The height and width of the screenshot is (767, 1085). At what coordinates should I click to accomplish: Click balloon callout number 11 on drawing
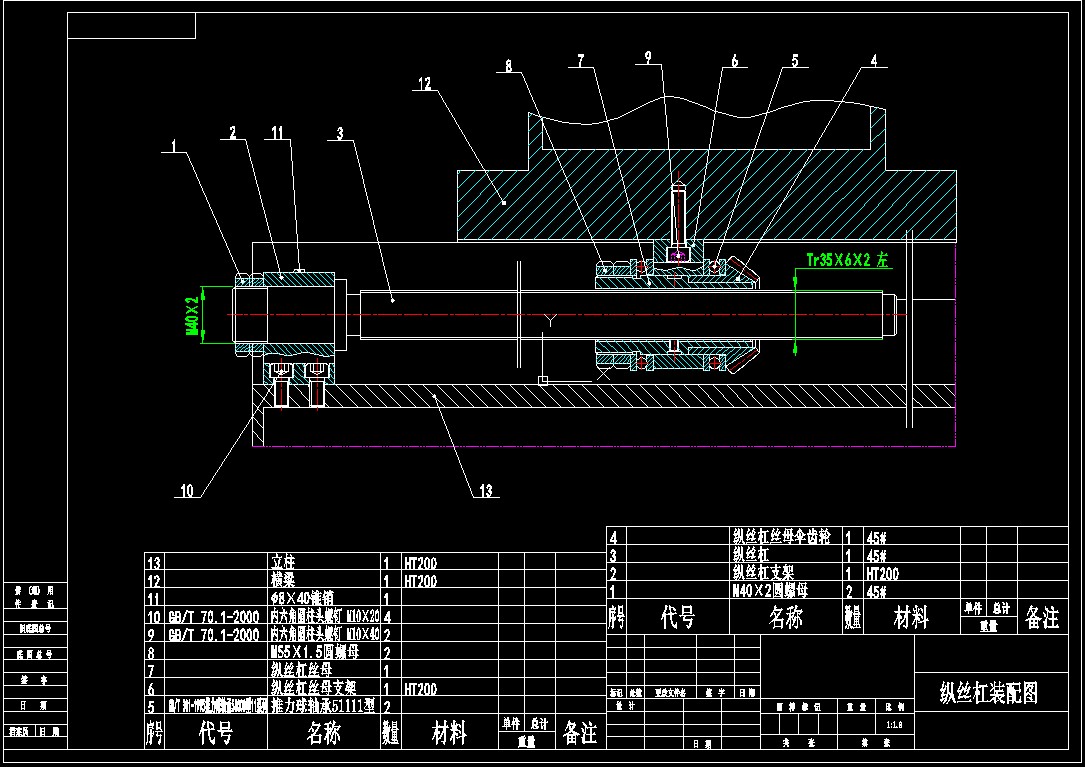277,132
